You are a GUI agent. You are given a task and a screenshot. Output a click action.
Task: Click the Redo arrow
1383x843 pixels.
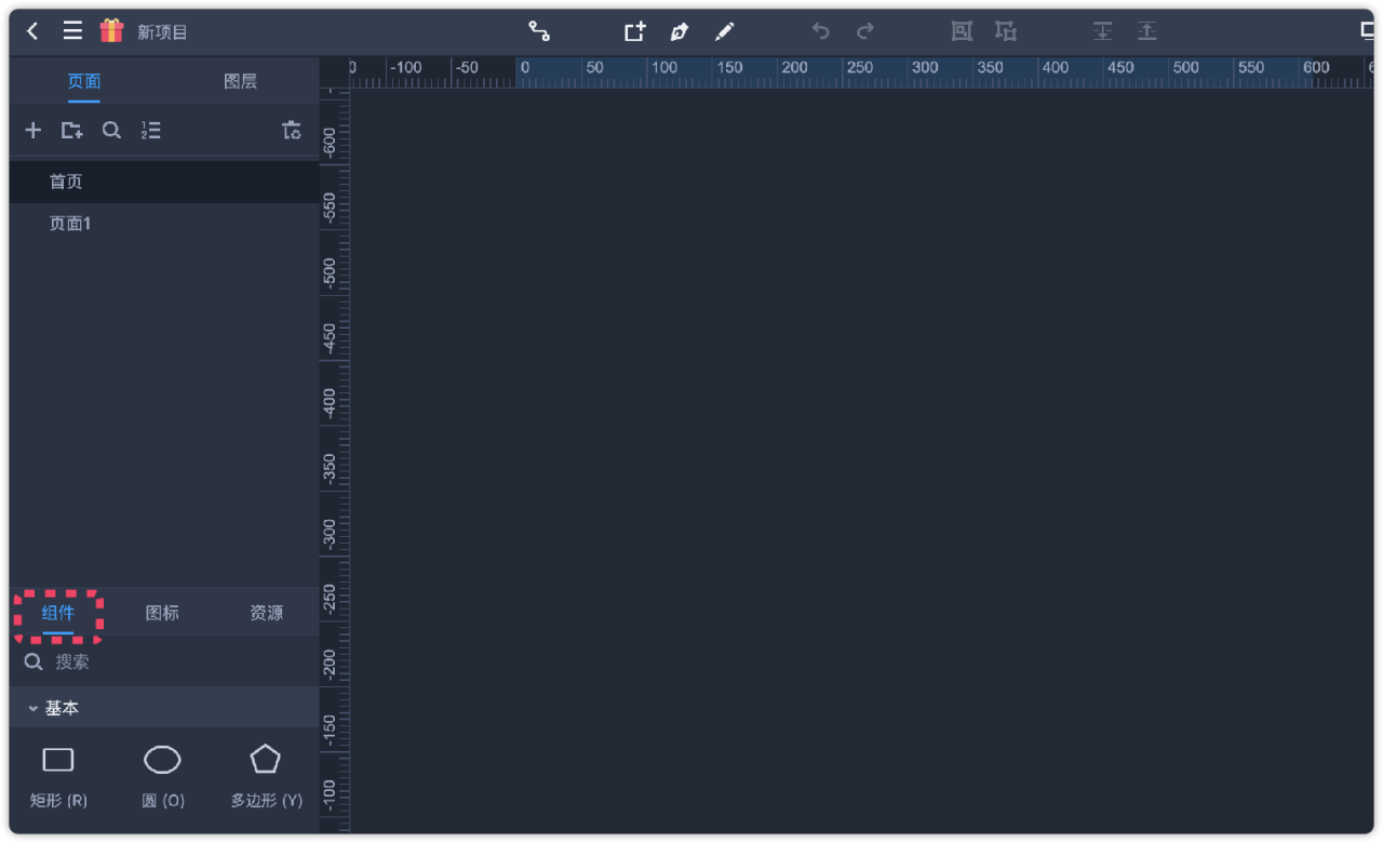click(x=865, y=32)
